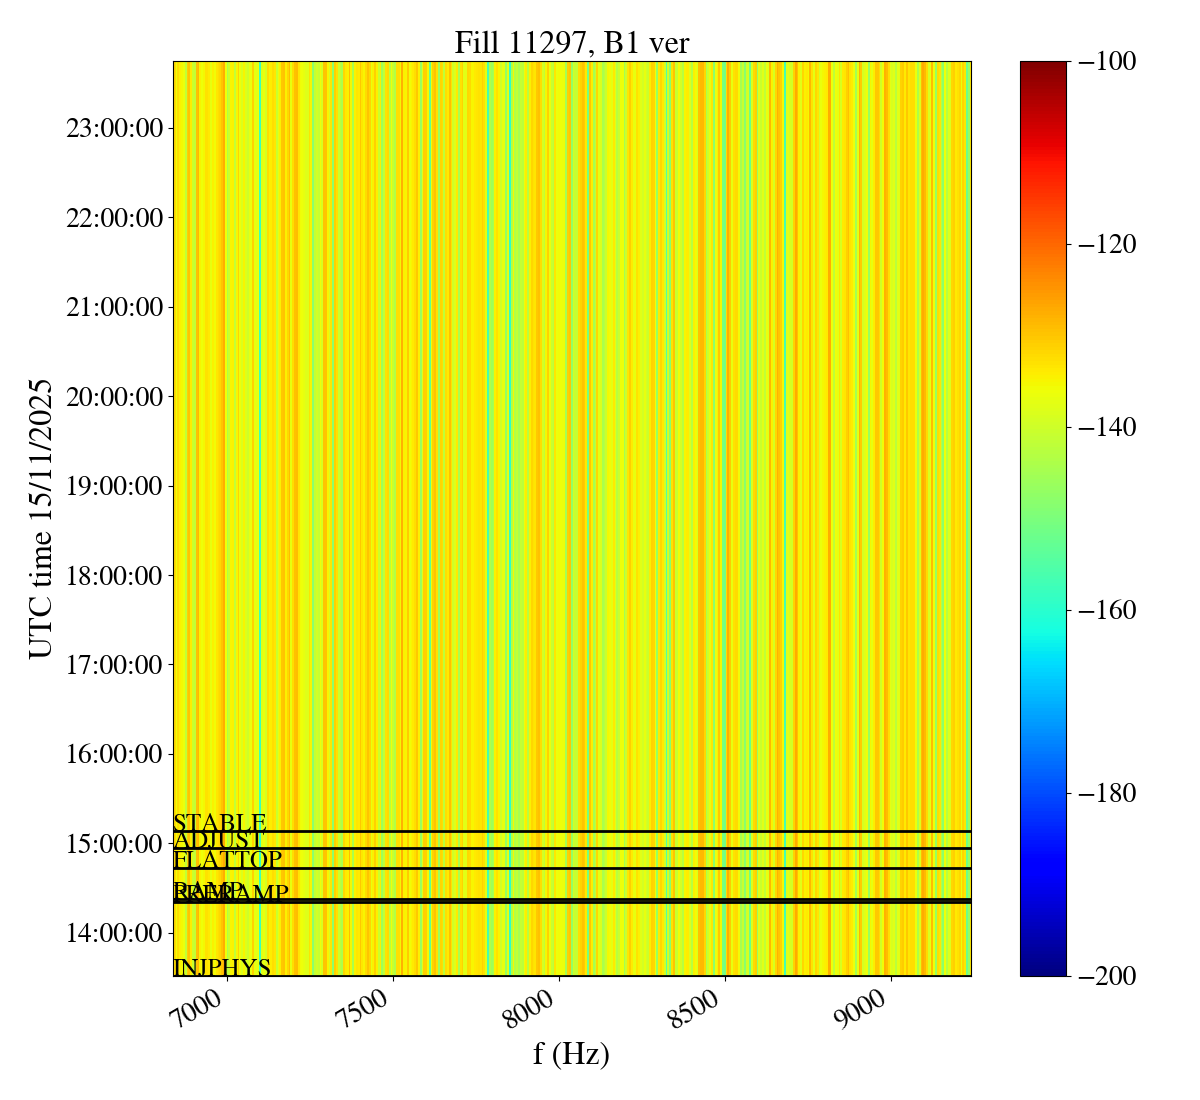Select the STABLE phase label
The width and height of the screenshot is (1200, 1100).
[220, 823]
